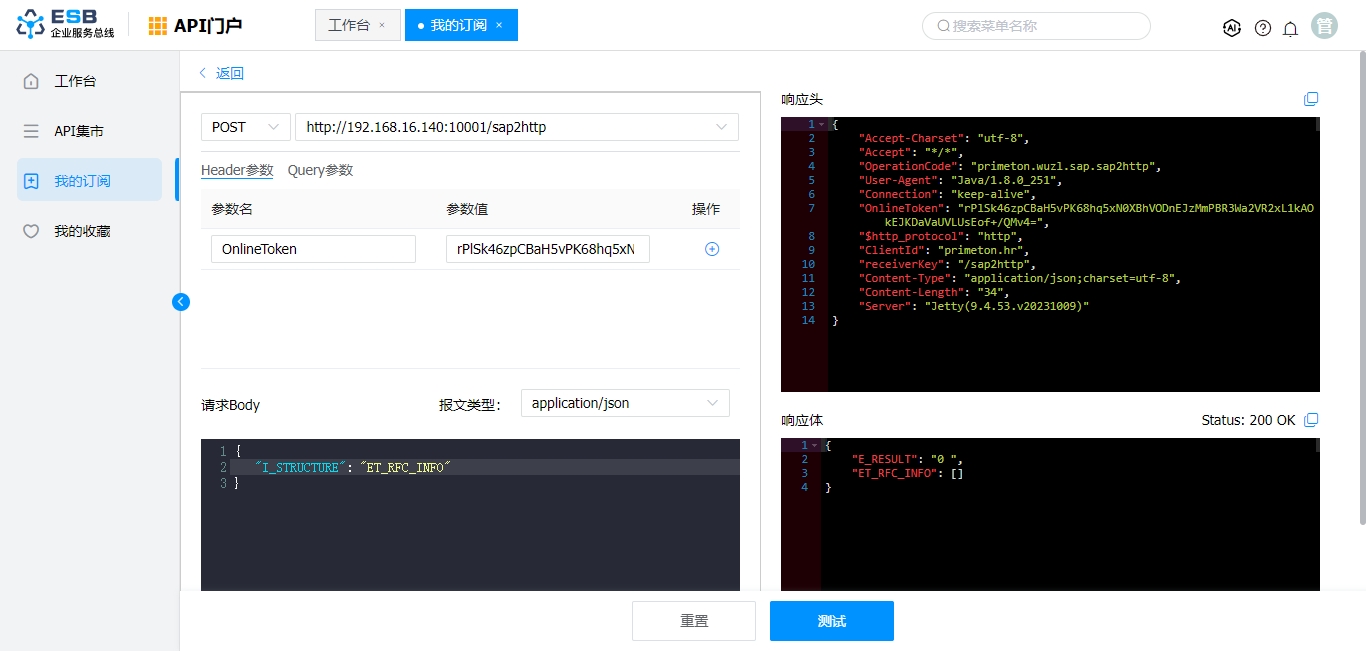Open the POST method dropdown
Viewport: 1366px width, 651px height.
245,127
